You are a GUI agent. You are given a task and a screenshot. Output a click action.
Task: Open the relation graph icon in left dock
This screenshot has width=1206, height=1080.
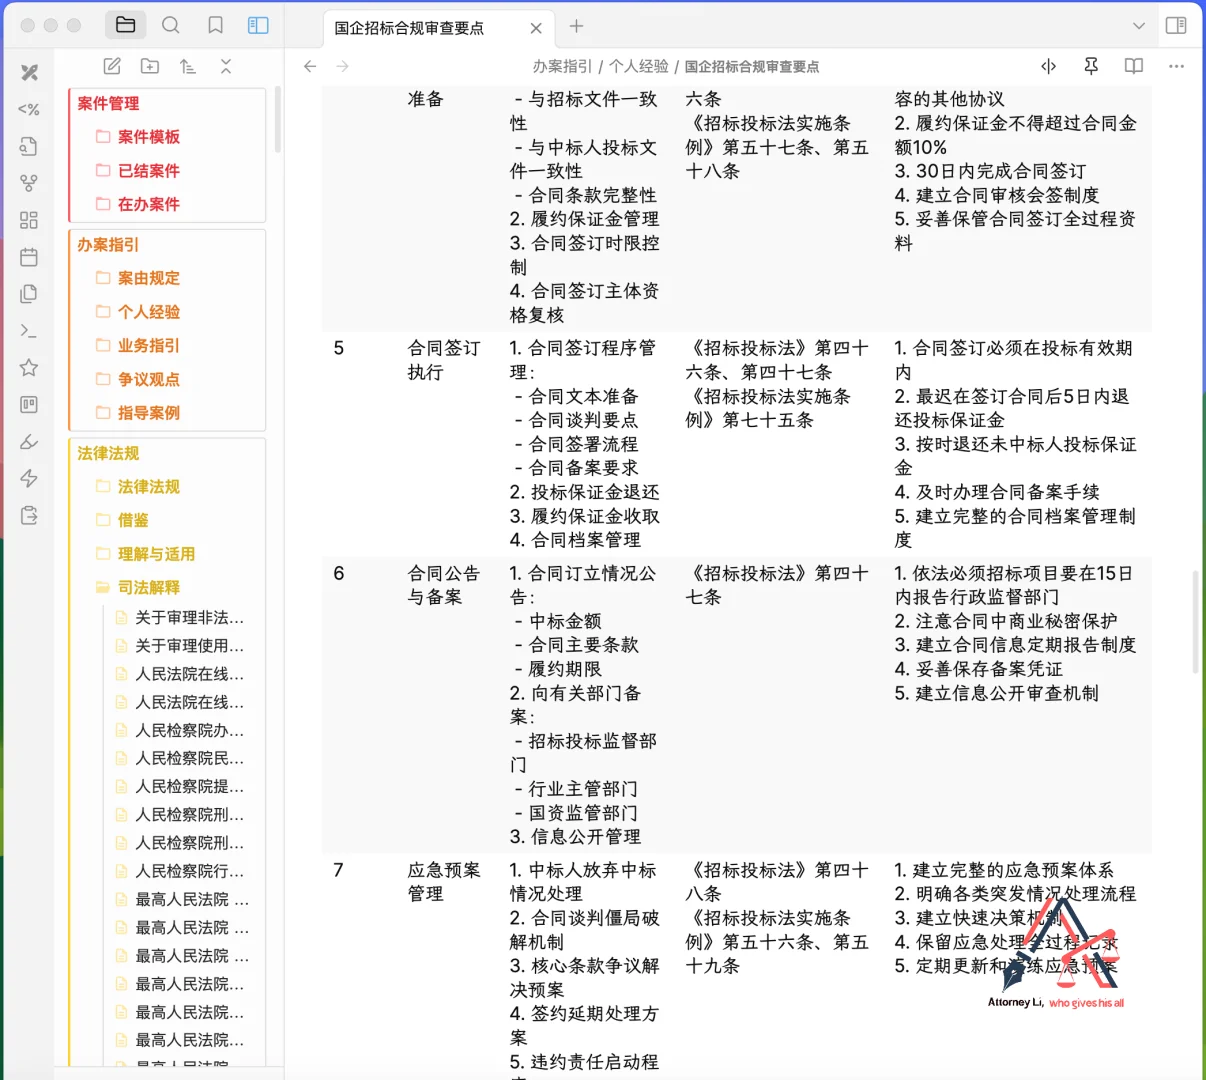(28, 182)
